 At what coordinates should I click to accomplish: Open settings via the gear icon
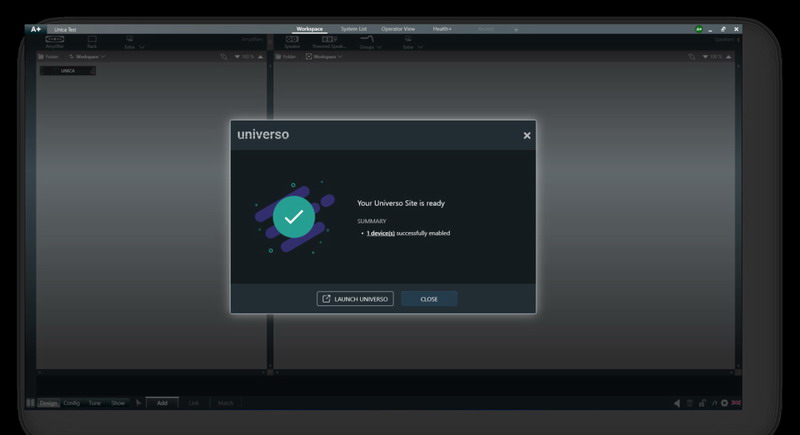(724, 403)
